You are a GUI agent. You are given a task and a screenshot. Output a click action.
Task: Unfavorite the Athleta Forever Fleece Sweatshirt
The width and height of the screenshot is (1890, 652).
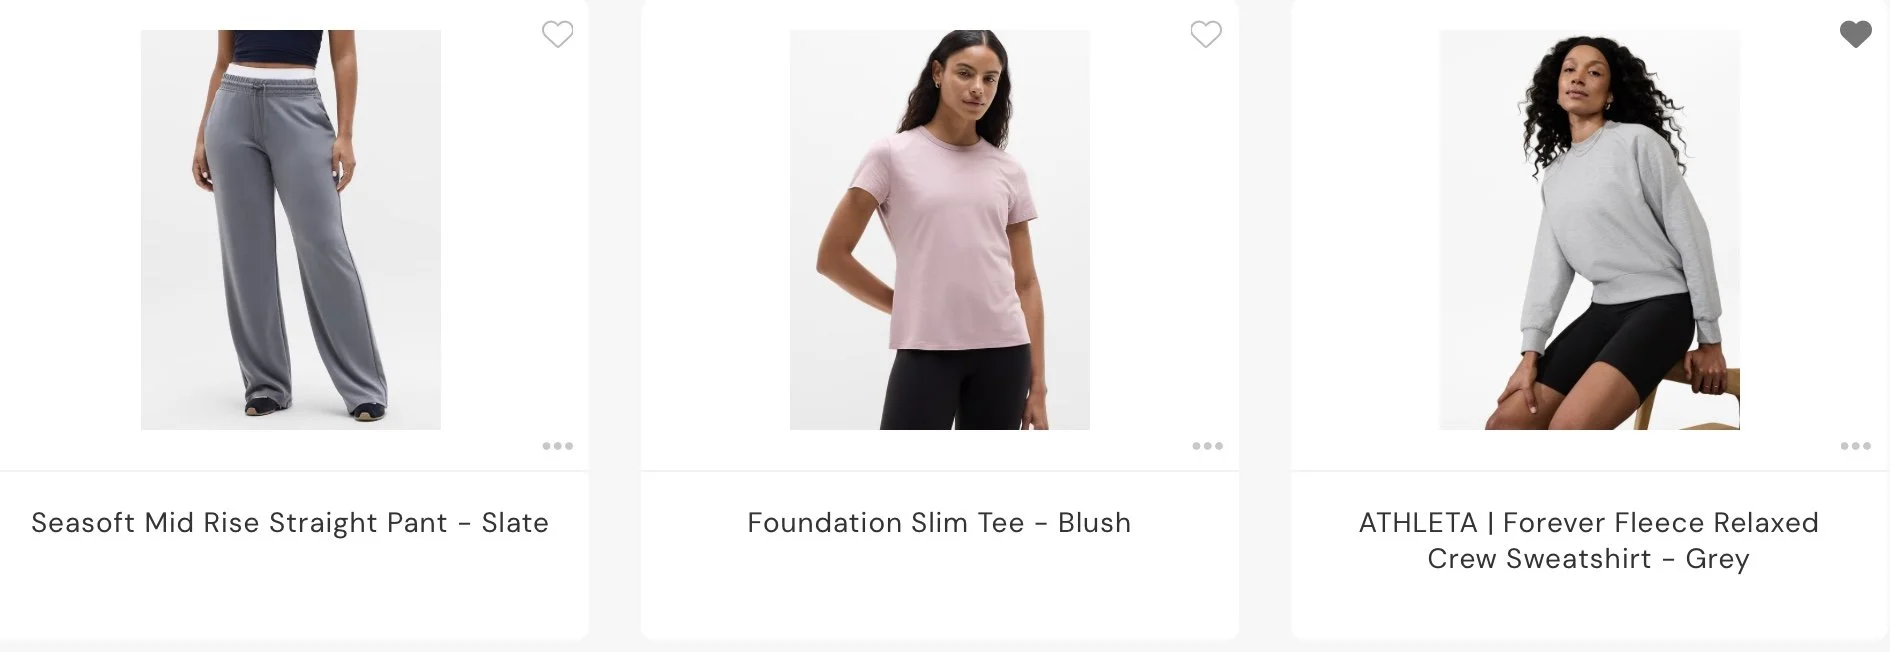tap(1855, 34)
